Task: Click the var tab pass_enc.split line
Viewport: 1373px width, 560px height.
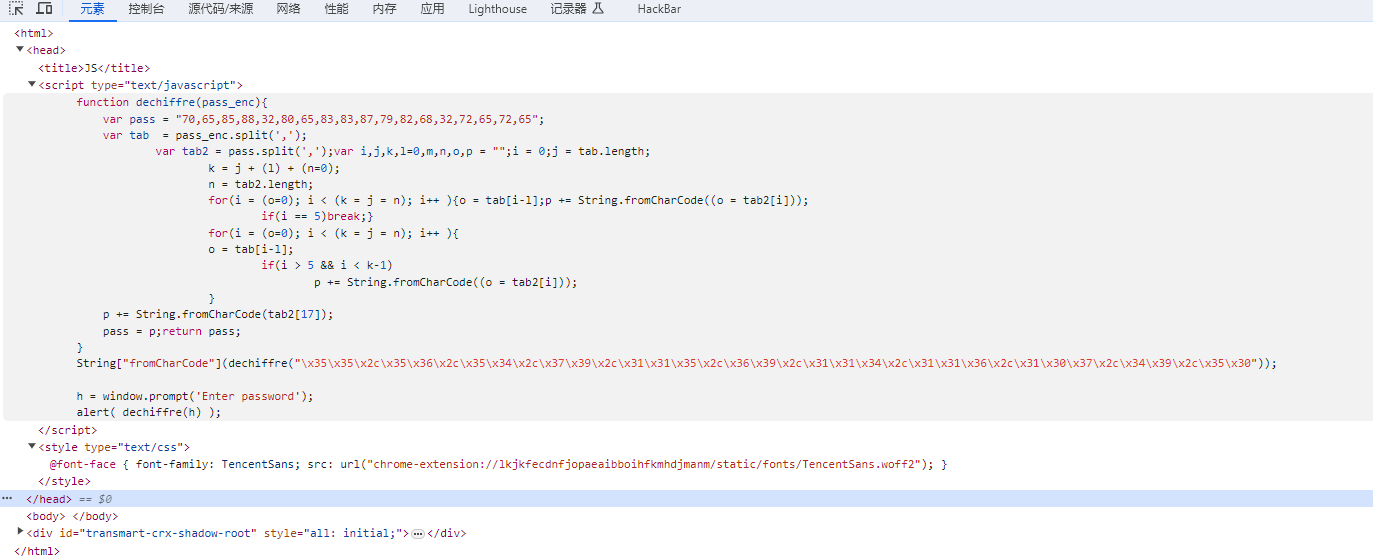Action: click(x=204, y=135)
